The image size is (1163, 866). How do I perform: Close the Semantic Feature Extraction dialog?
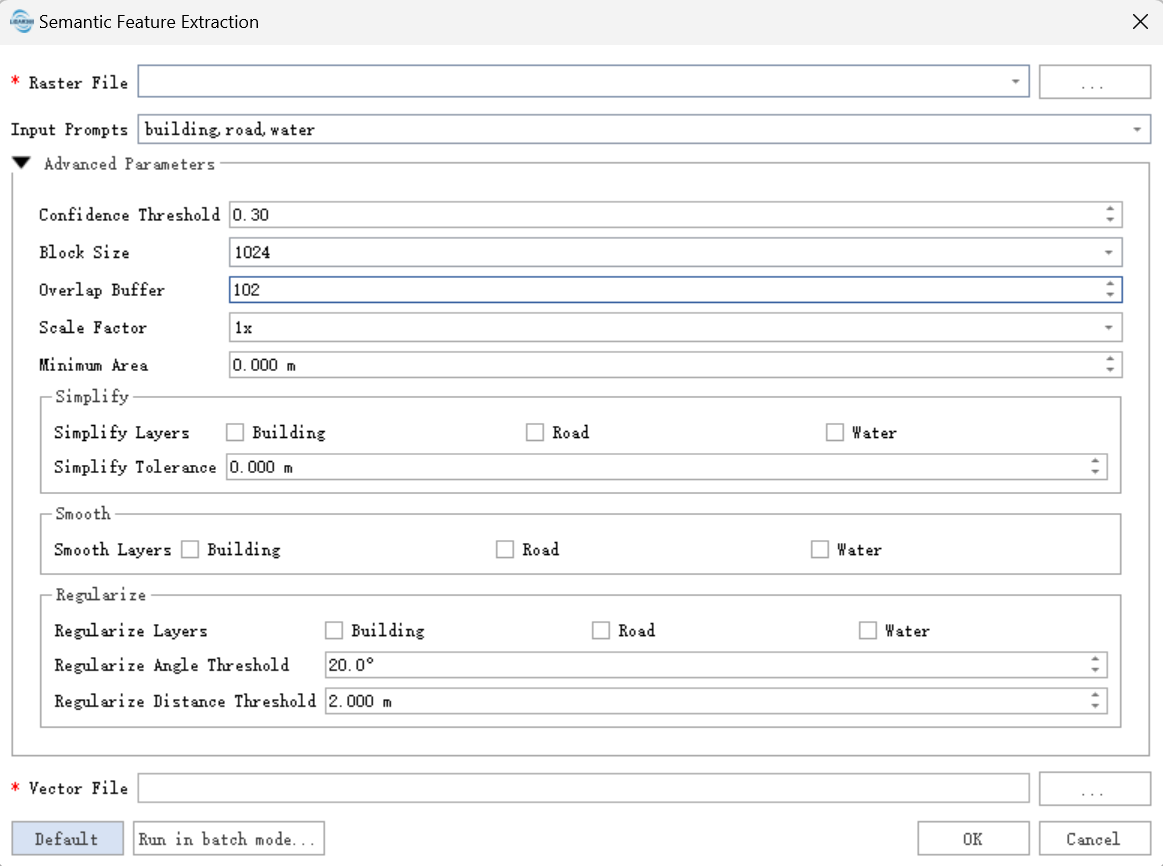click(x=1140, y=22)
